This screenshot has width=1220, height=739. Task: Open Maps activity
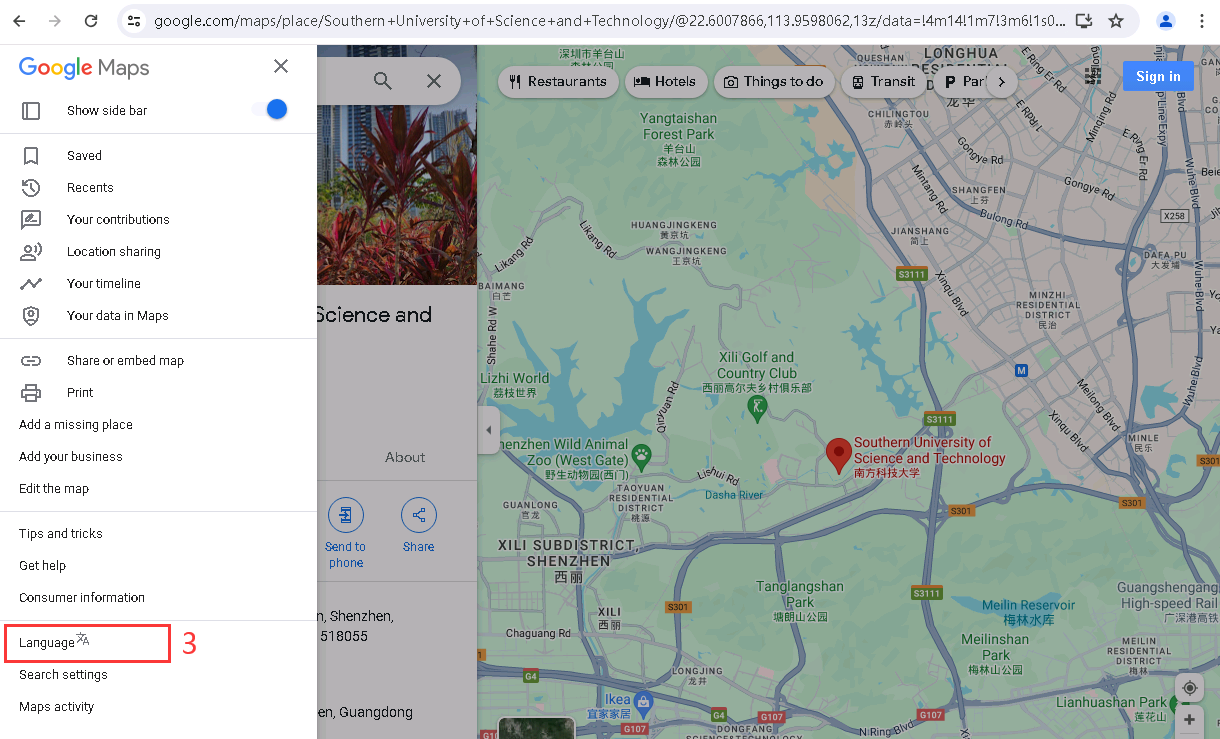pyautogui.click(x=57, y=707)
